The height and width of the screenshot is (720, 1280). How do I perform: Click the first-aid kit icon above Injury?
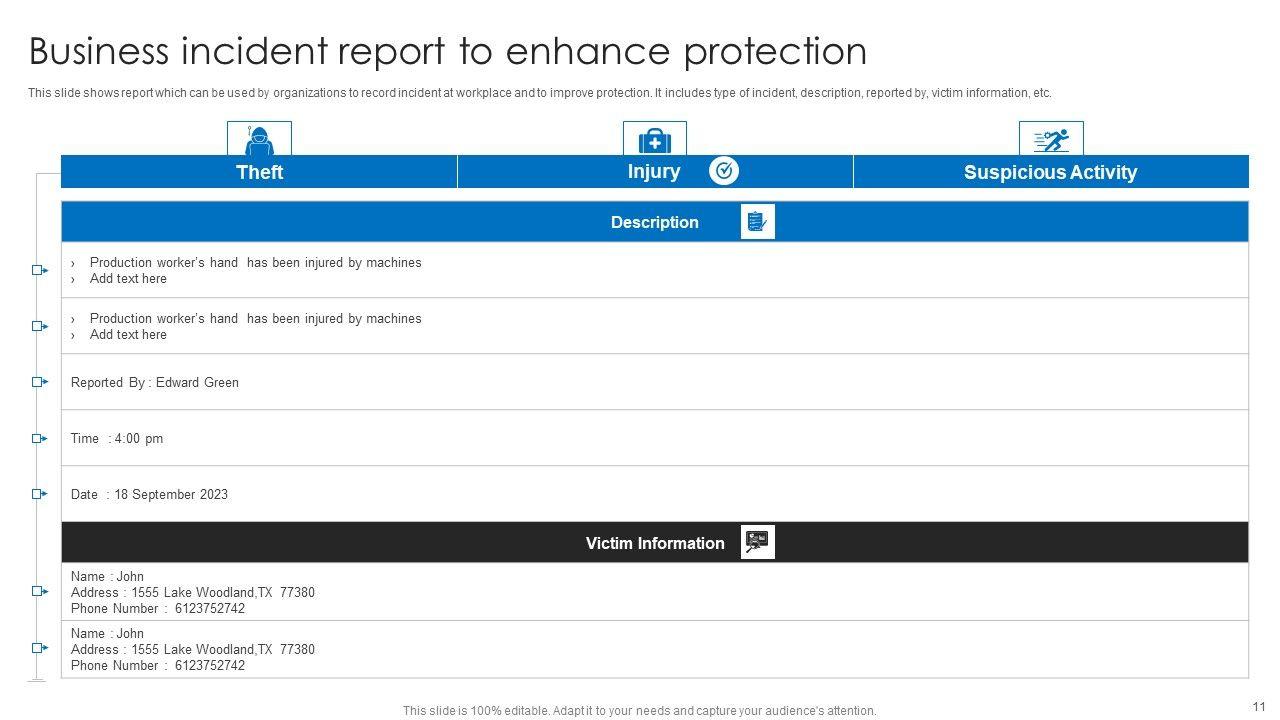click(x=655, y=140)
